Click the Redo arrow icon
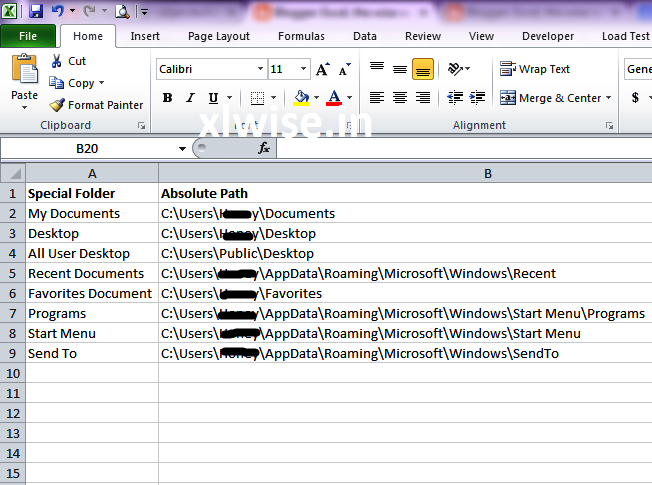 89,11
